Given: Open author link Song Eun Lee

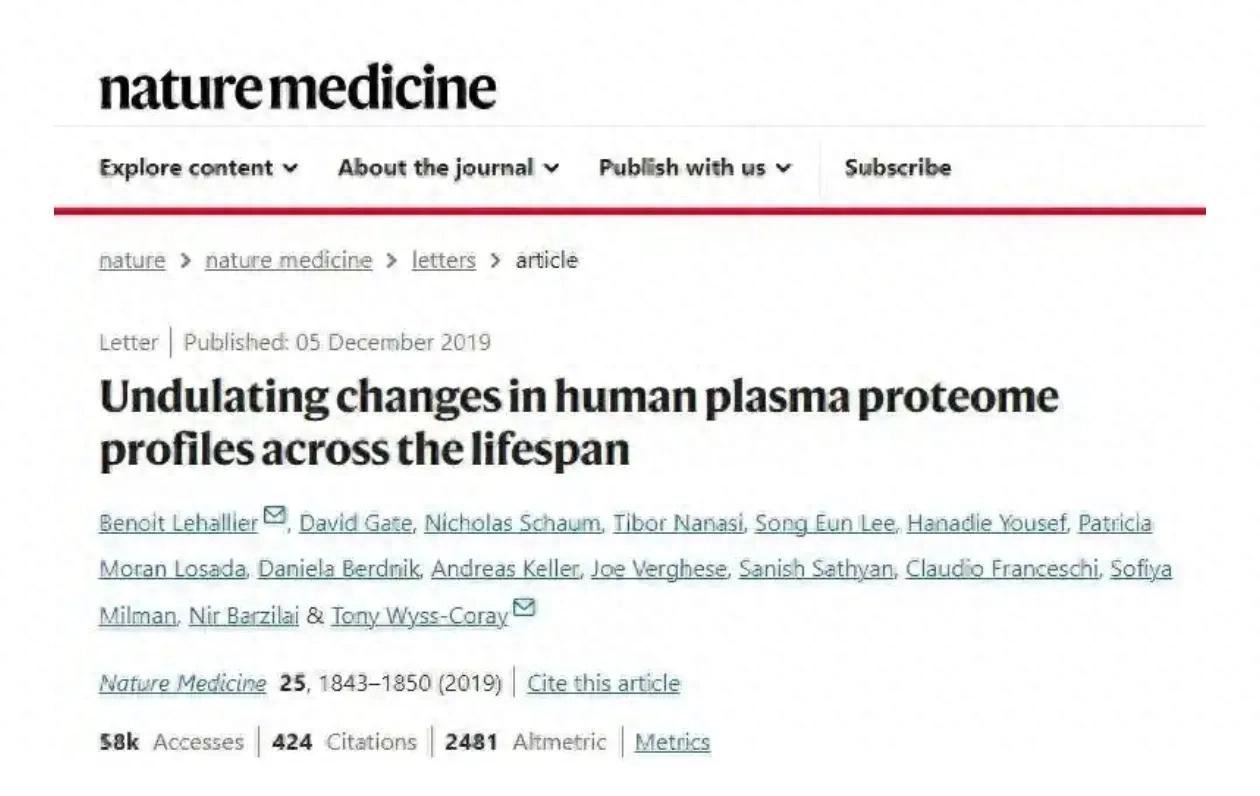Looking at the screenshot, I should (x=825, y=523).
